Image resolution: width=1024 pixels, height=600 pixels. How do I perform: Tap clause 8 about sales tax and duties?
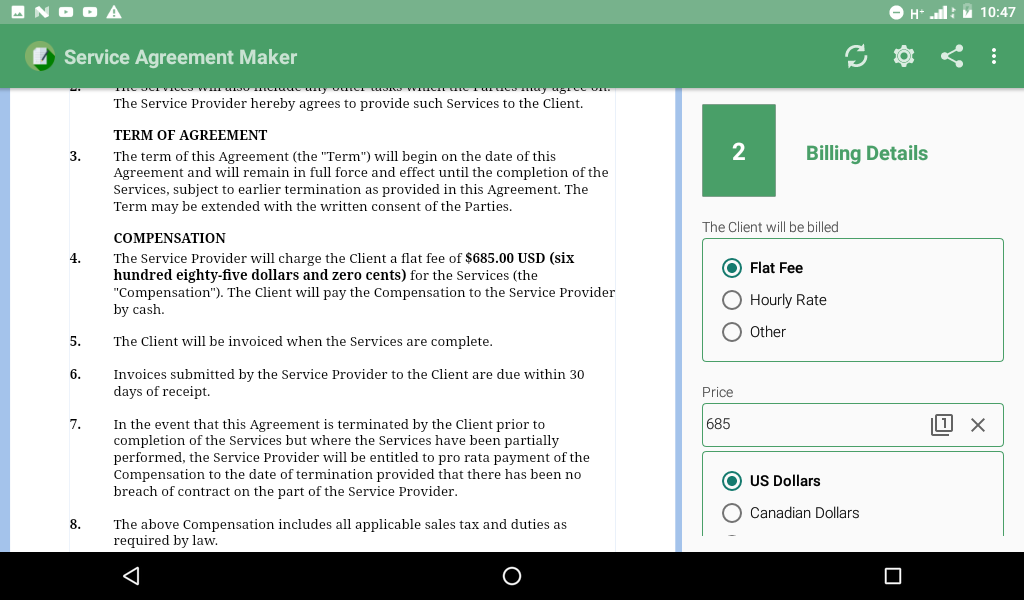coord(340,532)
